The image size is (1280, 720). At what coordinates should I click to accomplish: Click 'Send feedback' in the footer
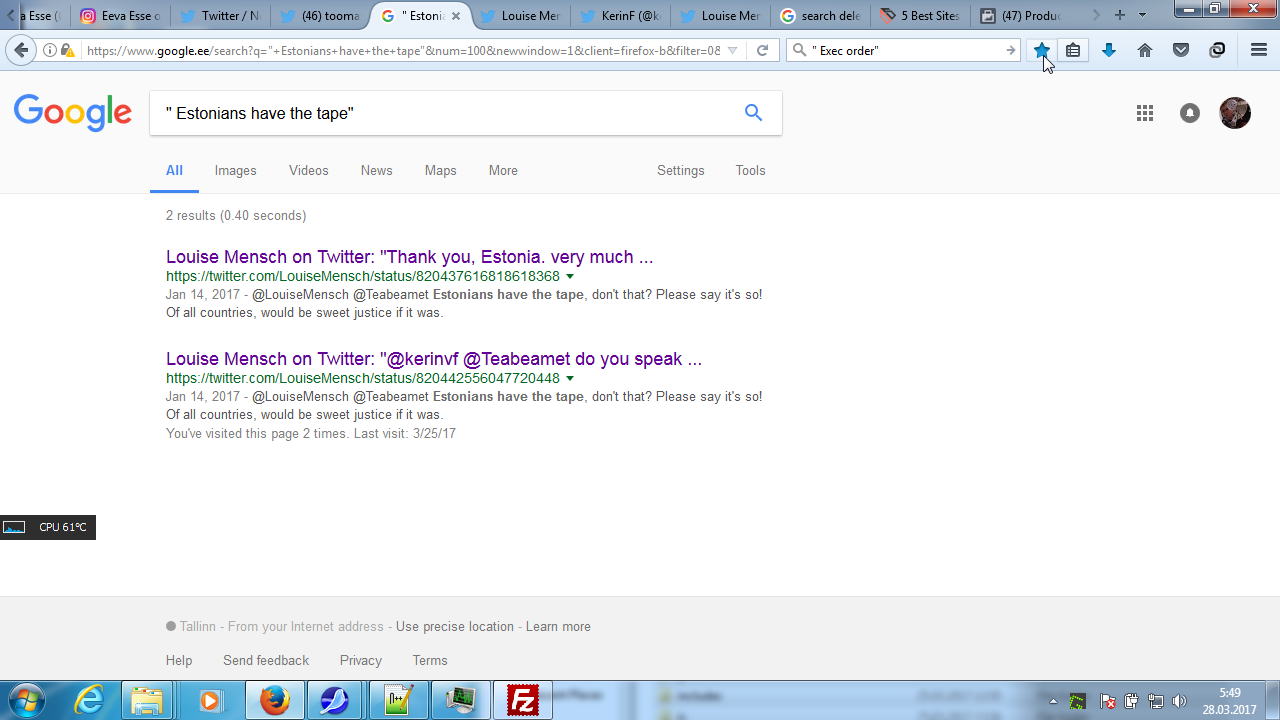266,661
